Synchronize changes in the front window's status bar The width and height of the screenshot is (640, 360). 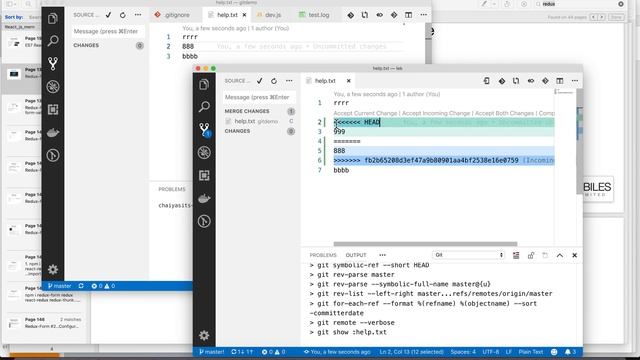pyautogui.click(x=242, y=352)
